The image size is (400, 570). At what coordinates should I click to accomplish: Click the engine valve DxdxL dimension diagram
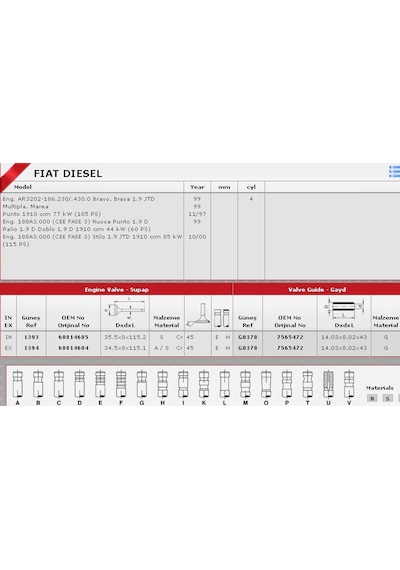click(125, 309)
